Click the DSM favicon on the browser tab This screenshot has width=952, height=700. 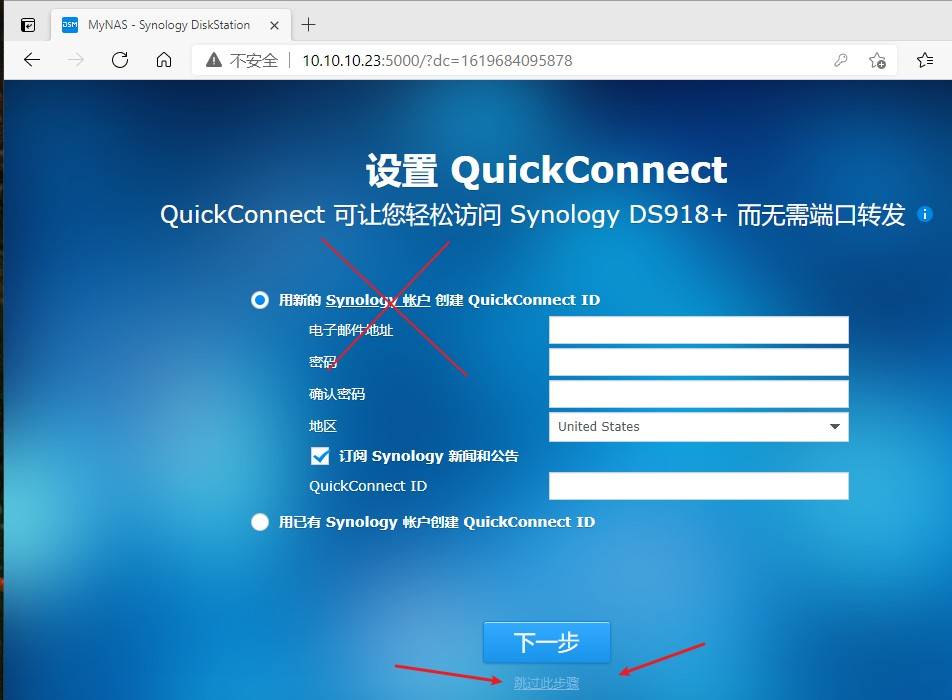[68, 24]
